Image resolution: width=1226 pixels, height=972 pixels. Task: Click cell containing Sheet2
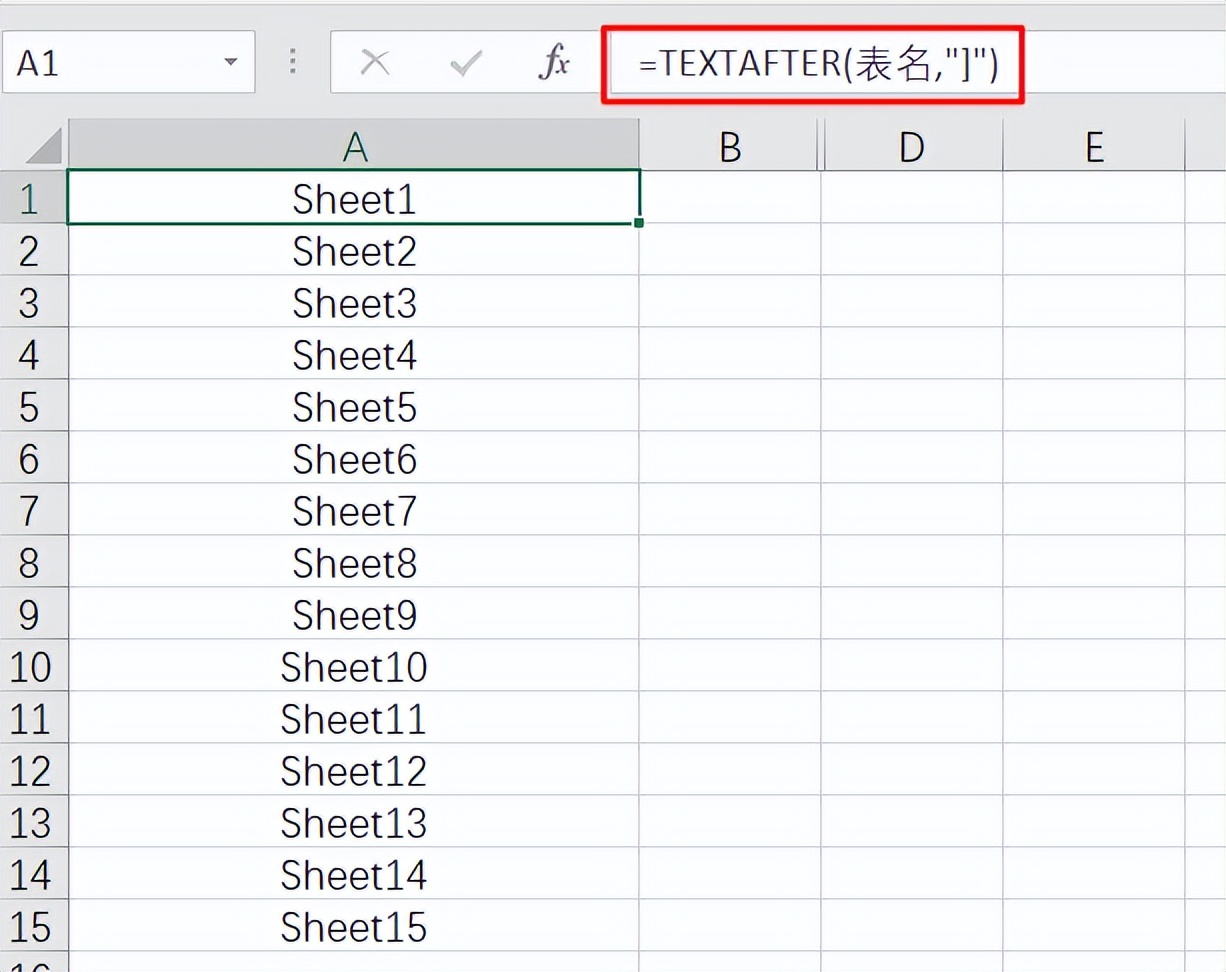(x=354, y=250)
